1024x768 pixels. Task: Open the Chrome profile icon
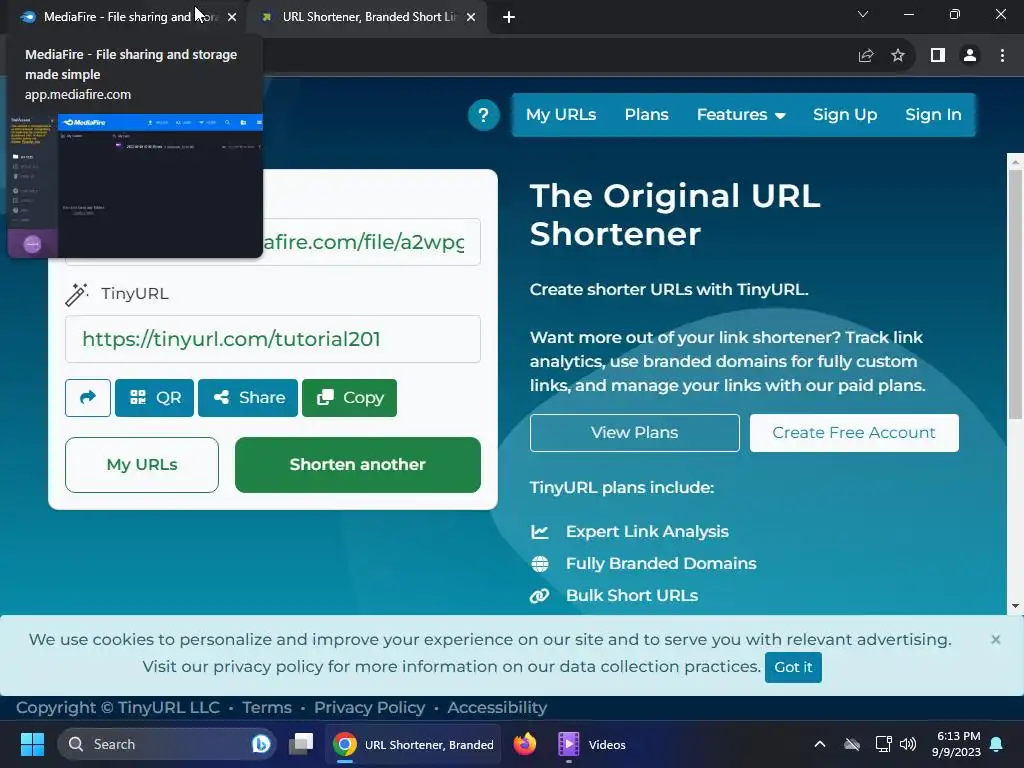pos(970,56)
